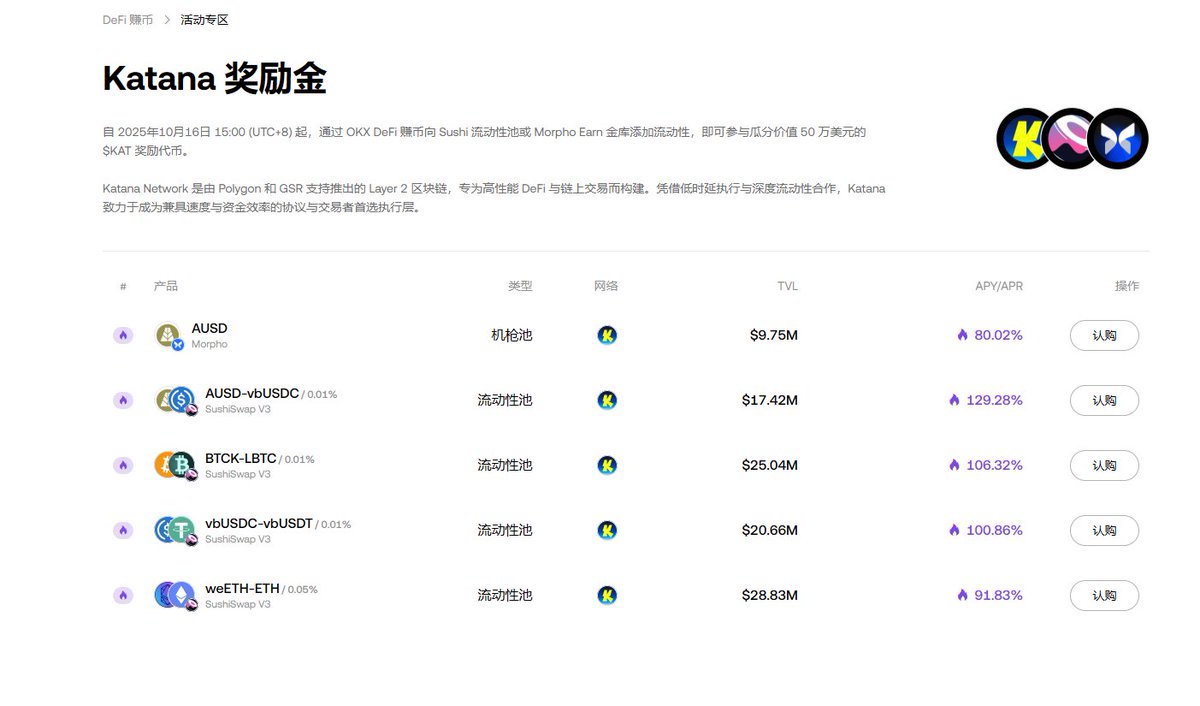Screen dimensions: 1200x706
Task: Click the 机枪池 type label
Action: coord(512,335)
